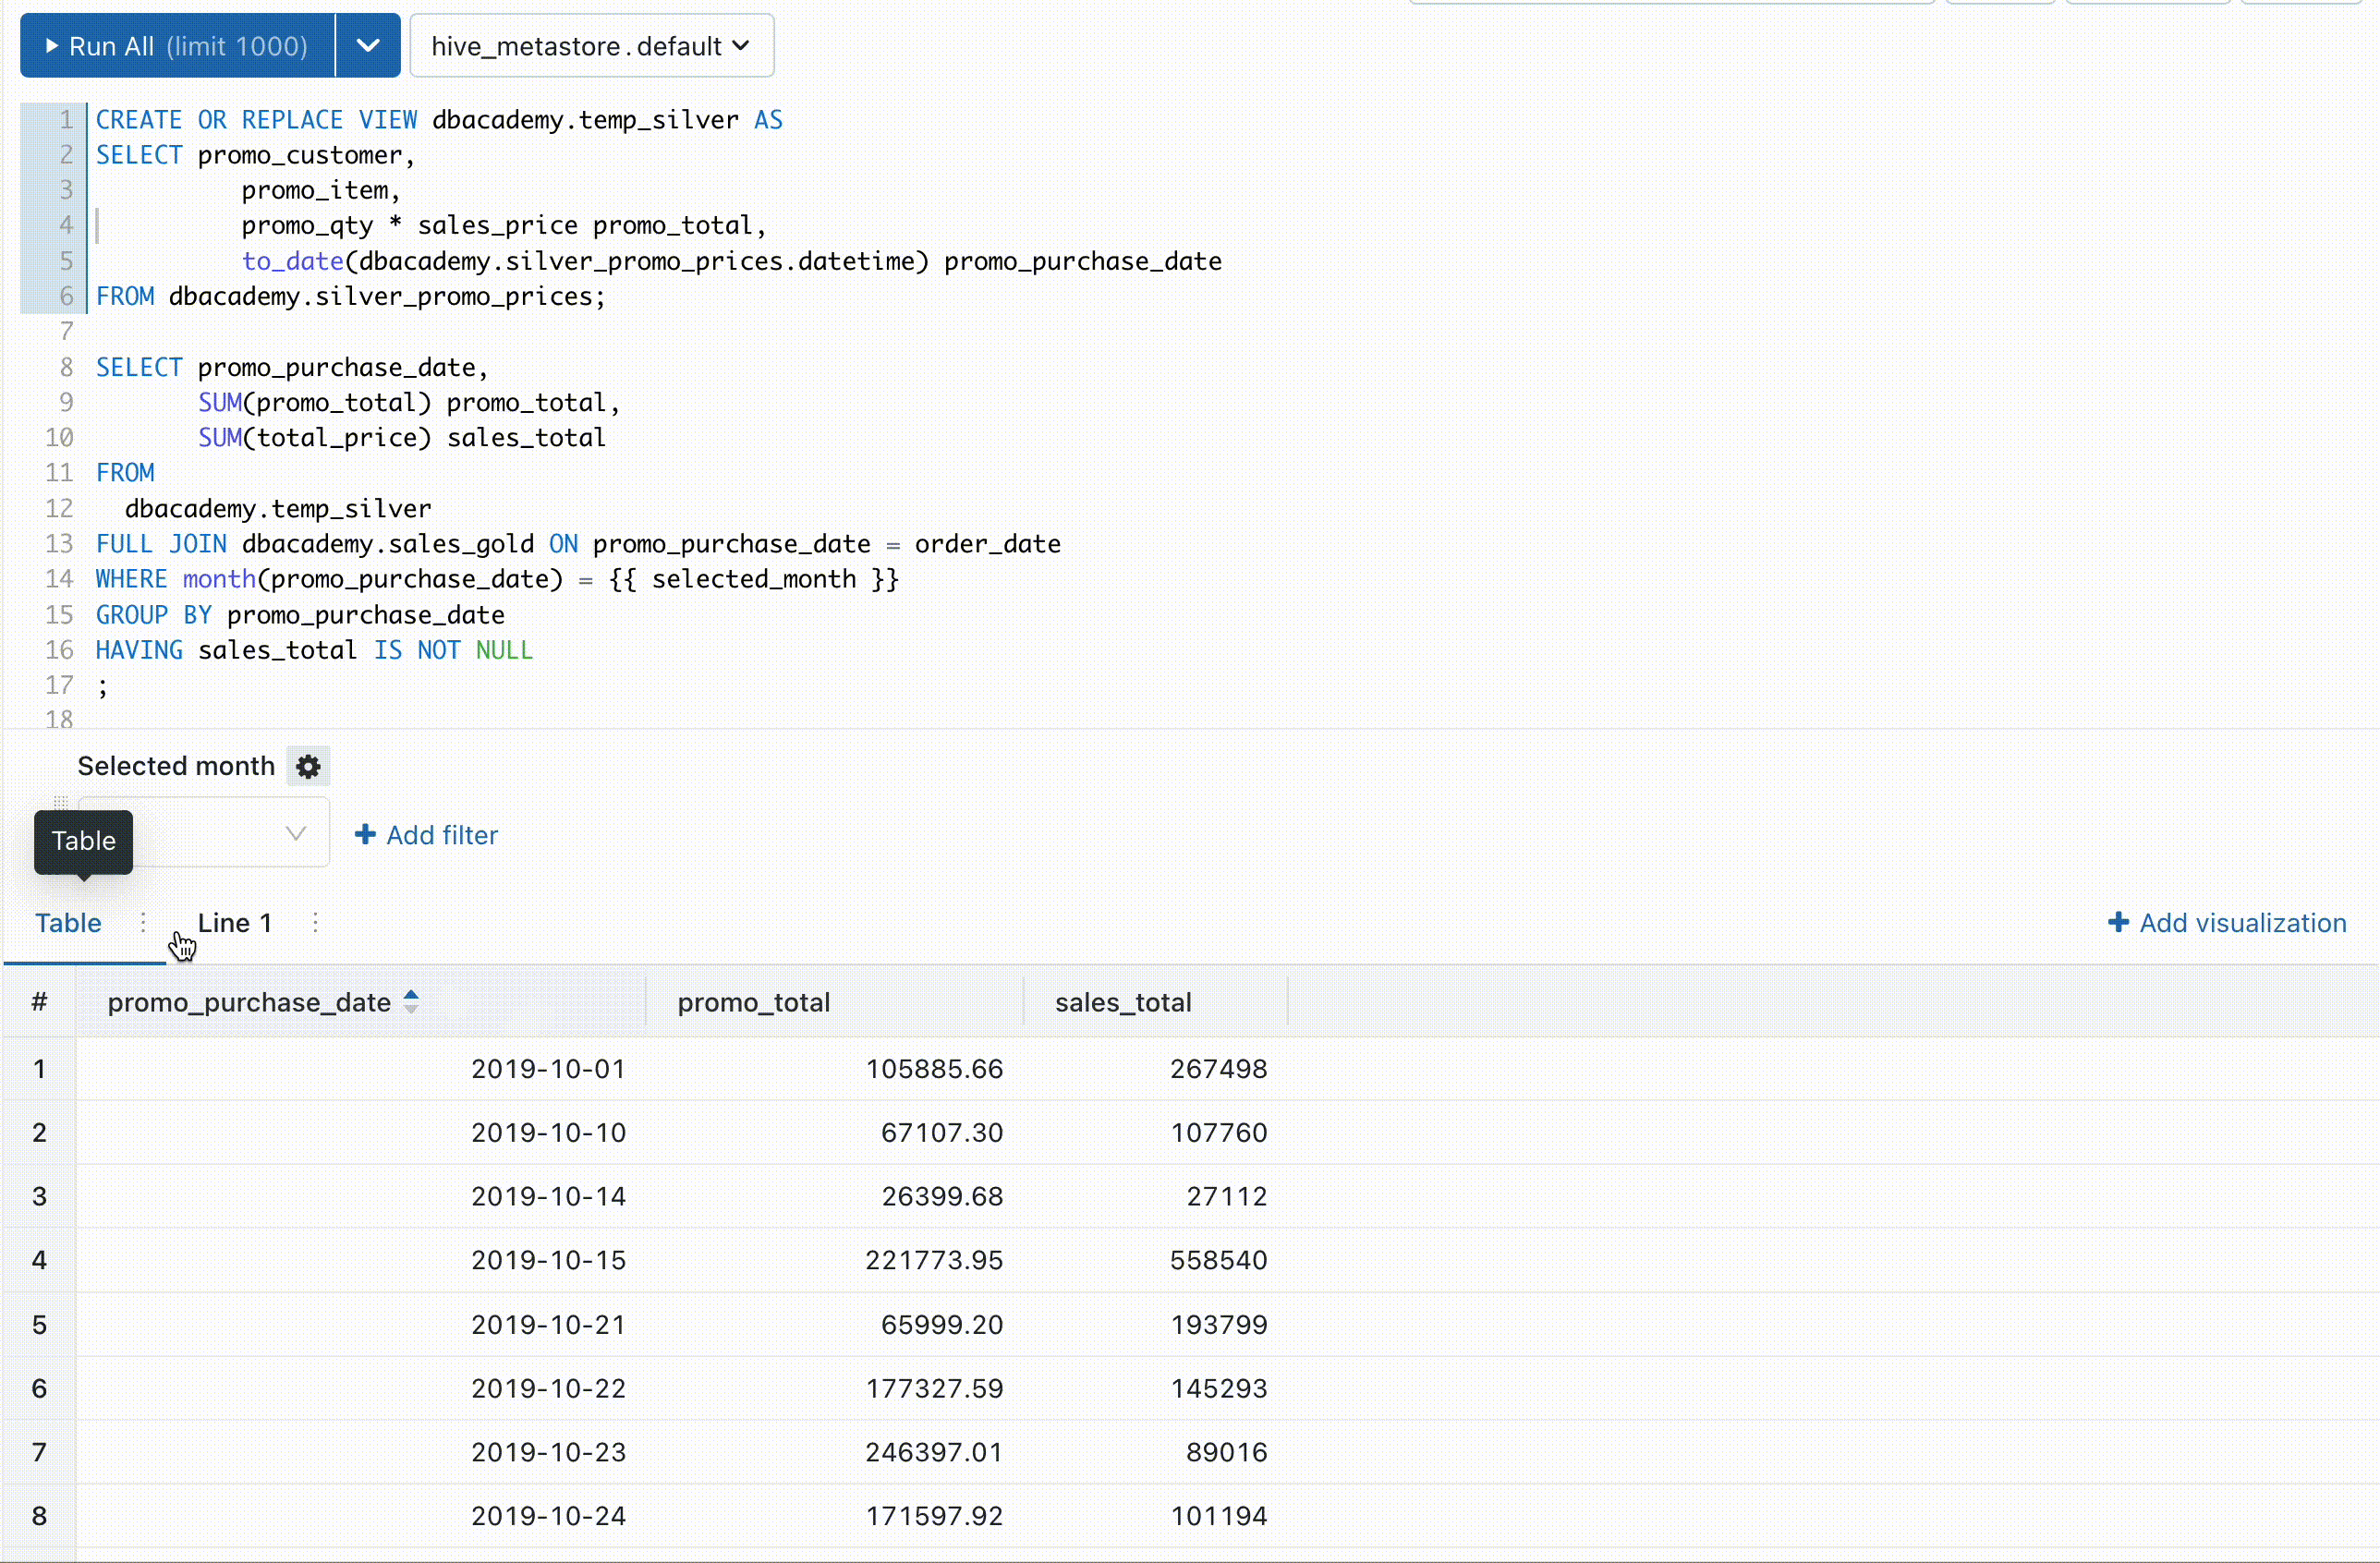Image resolution: width=2380 pixels, height=1563 pixels.
Task: Click the 267498 sales_total cell
Action: click(1217, 1068)
